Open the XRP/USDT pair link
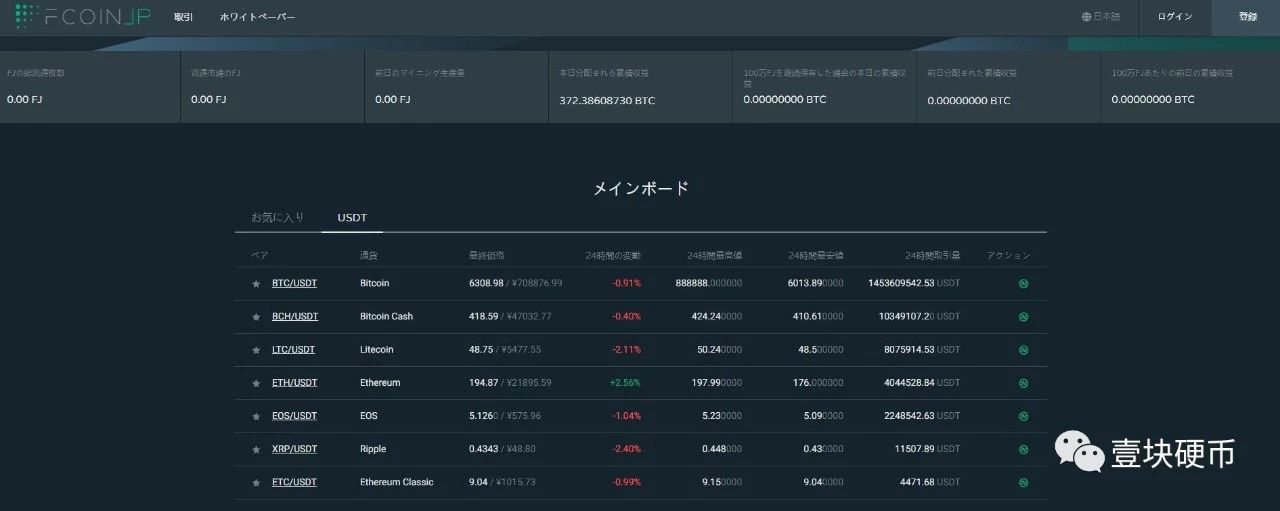 click(x=294, y=449)
